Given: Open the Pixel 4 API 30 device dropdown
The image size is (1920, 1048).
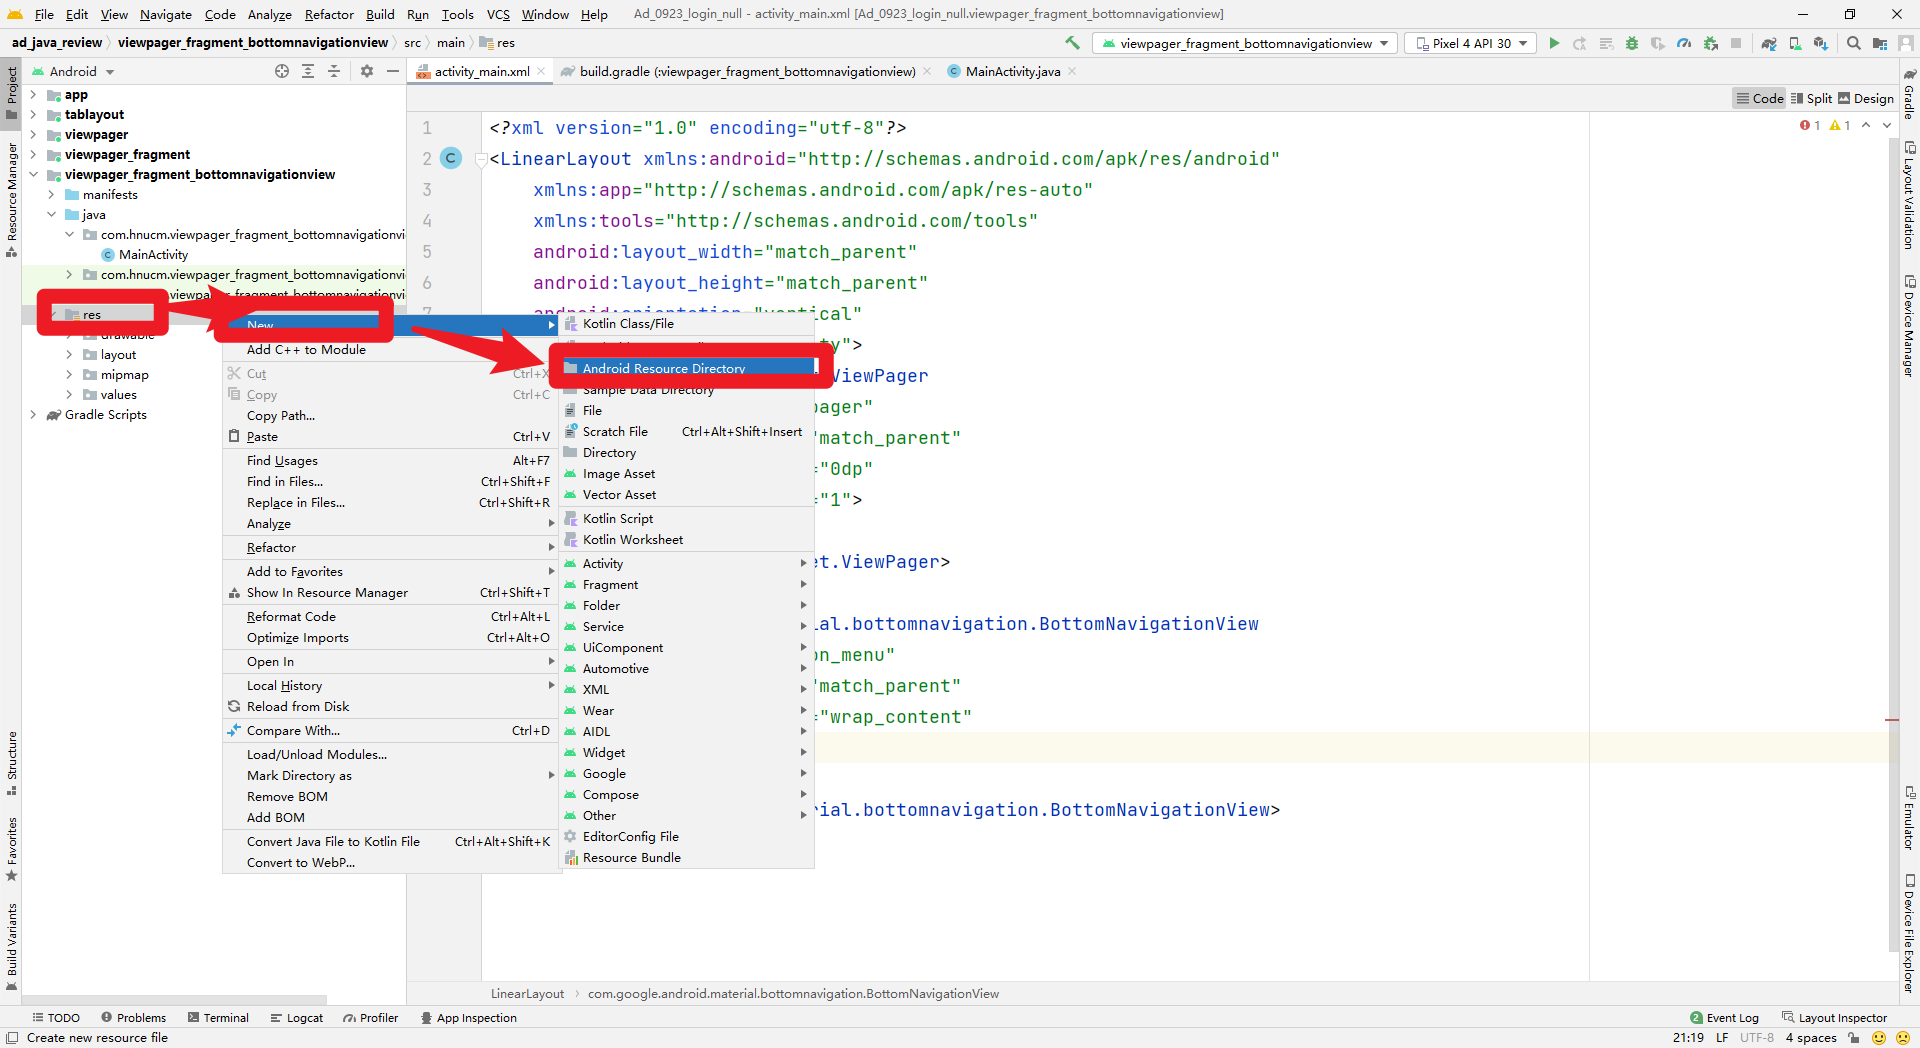Looking at the screenshot, I should point(1471,43).
